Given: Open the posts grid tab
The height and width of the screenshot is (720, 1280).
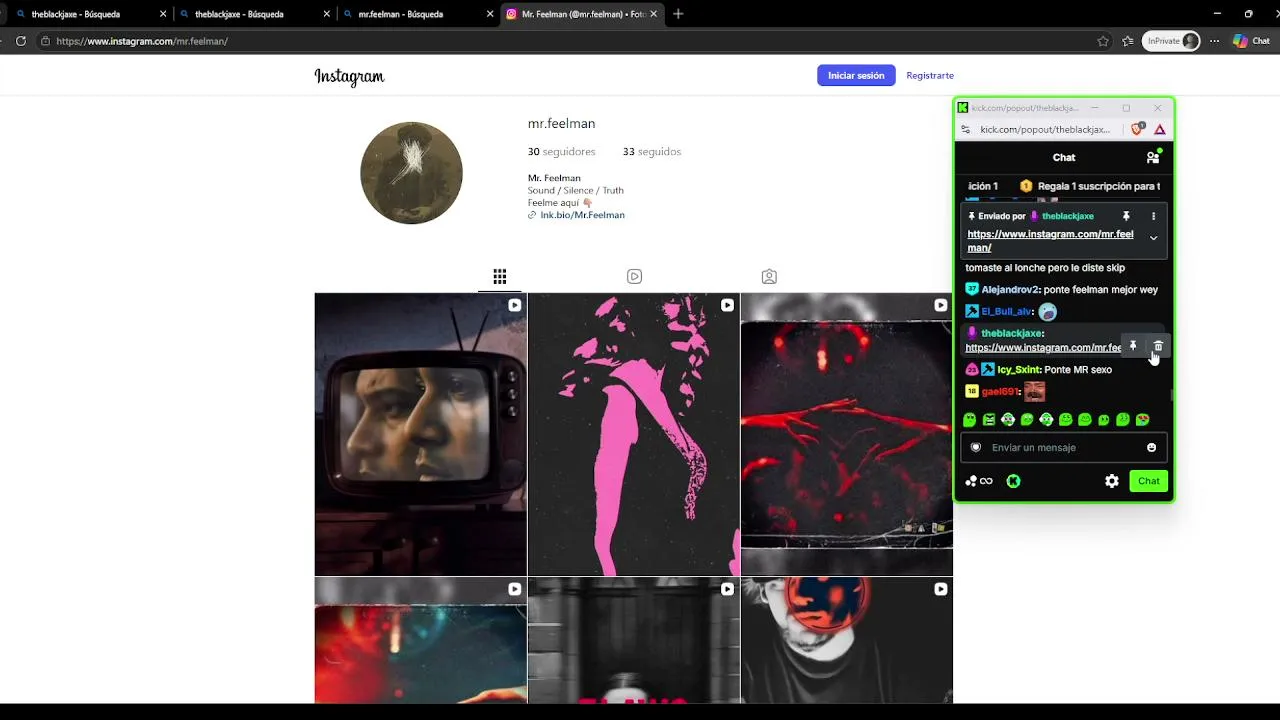Looking at the screenshot, I should (500, 276).
